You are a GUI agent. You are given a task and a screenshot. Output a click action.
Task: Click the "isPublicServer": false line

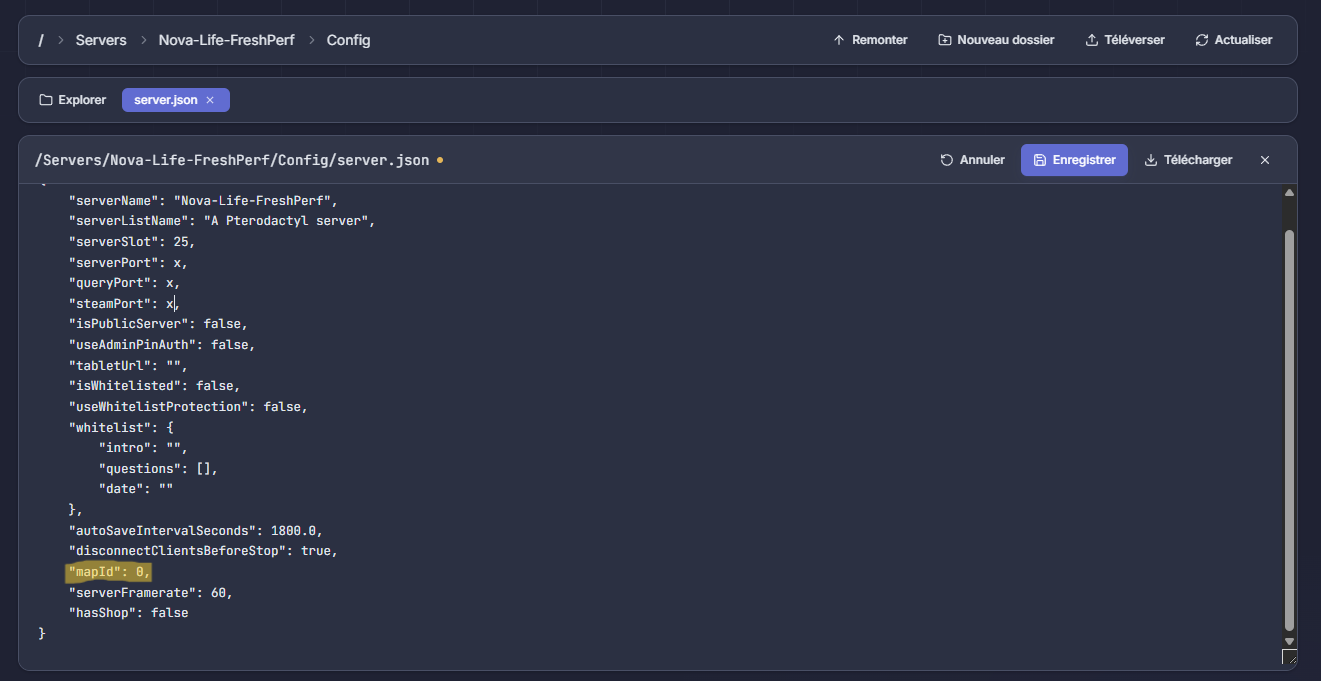[158, 324]
